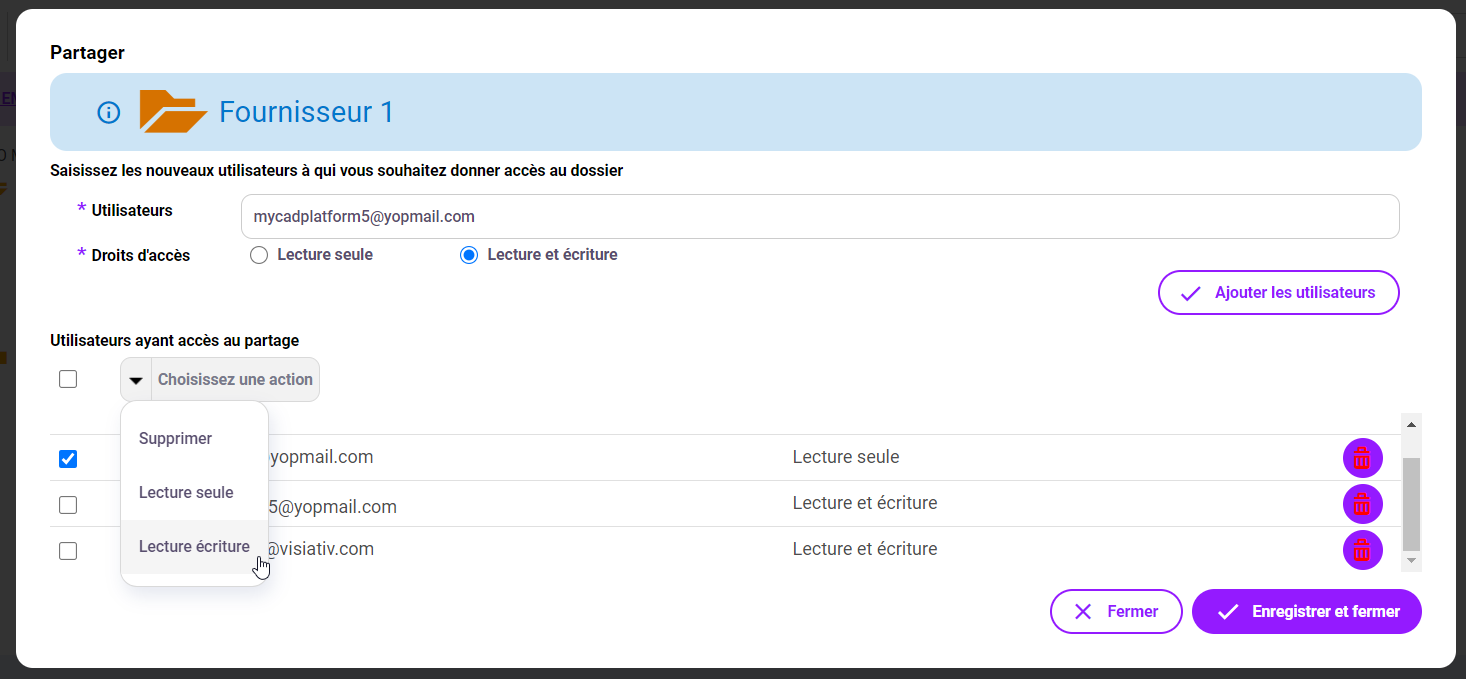Uncheck the checked first user row checkbox
This screenshot has width=1466, height=679.
(x=68, y=459)
